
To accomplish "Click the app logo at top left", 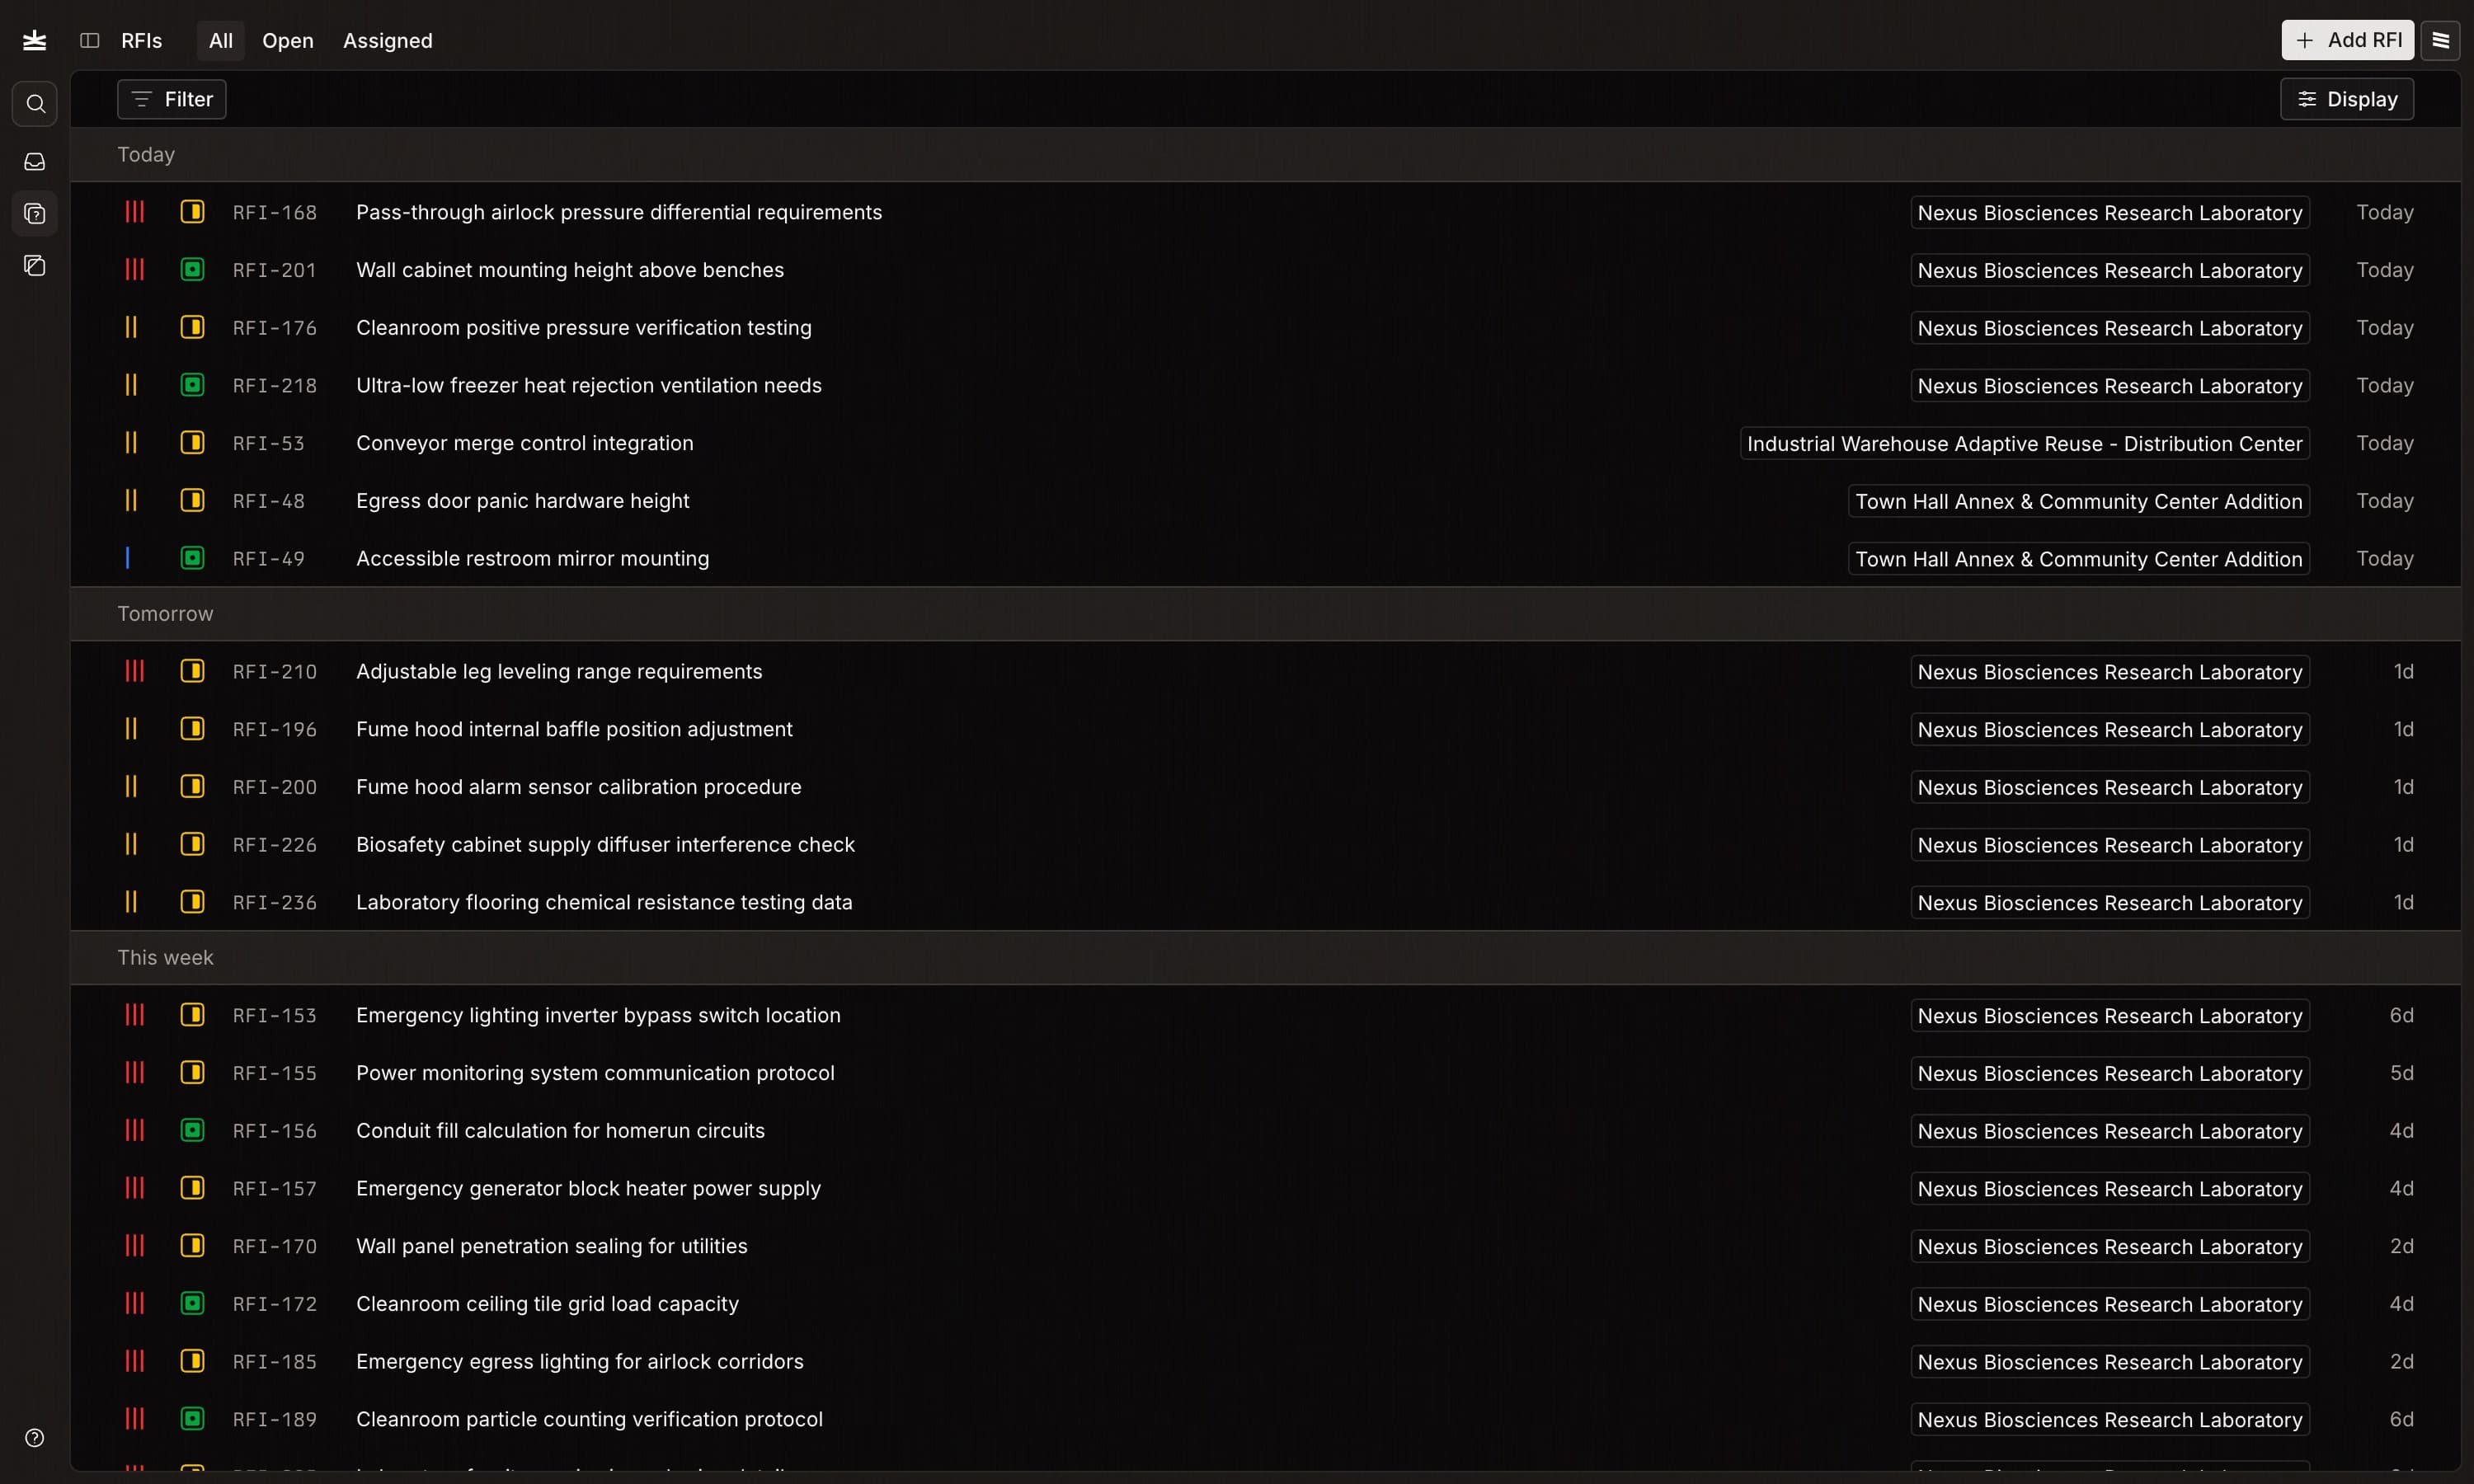I will point(35,40).
